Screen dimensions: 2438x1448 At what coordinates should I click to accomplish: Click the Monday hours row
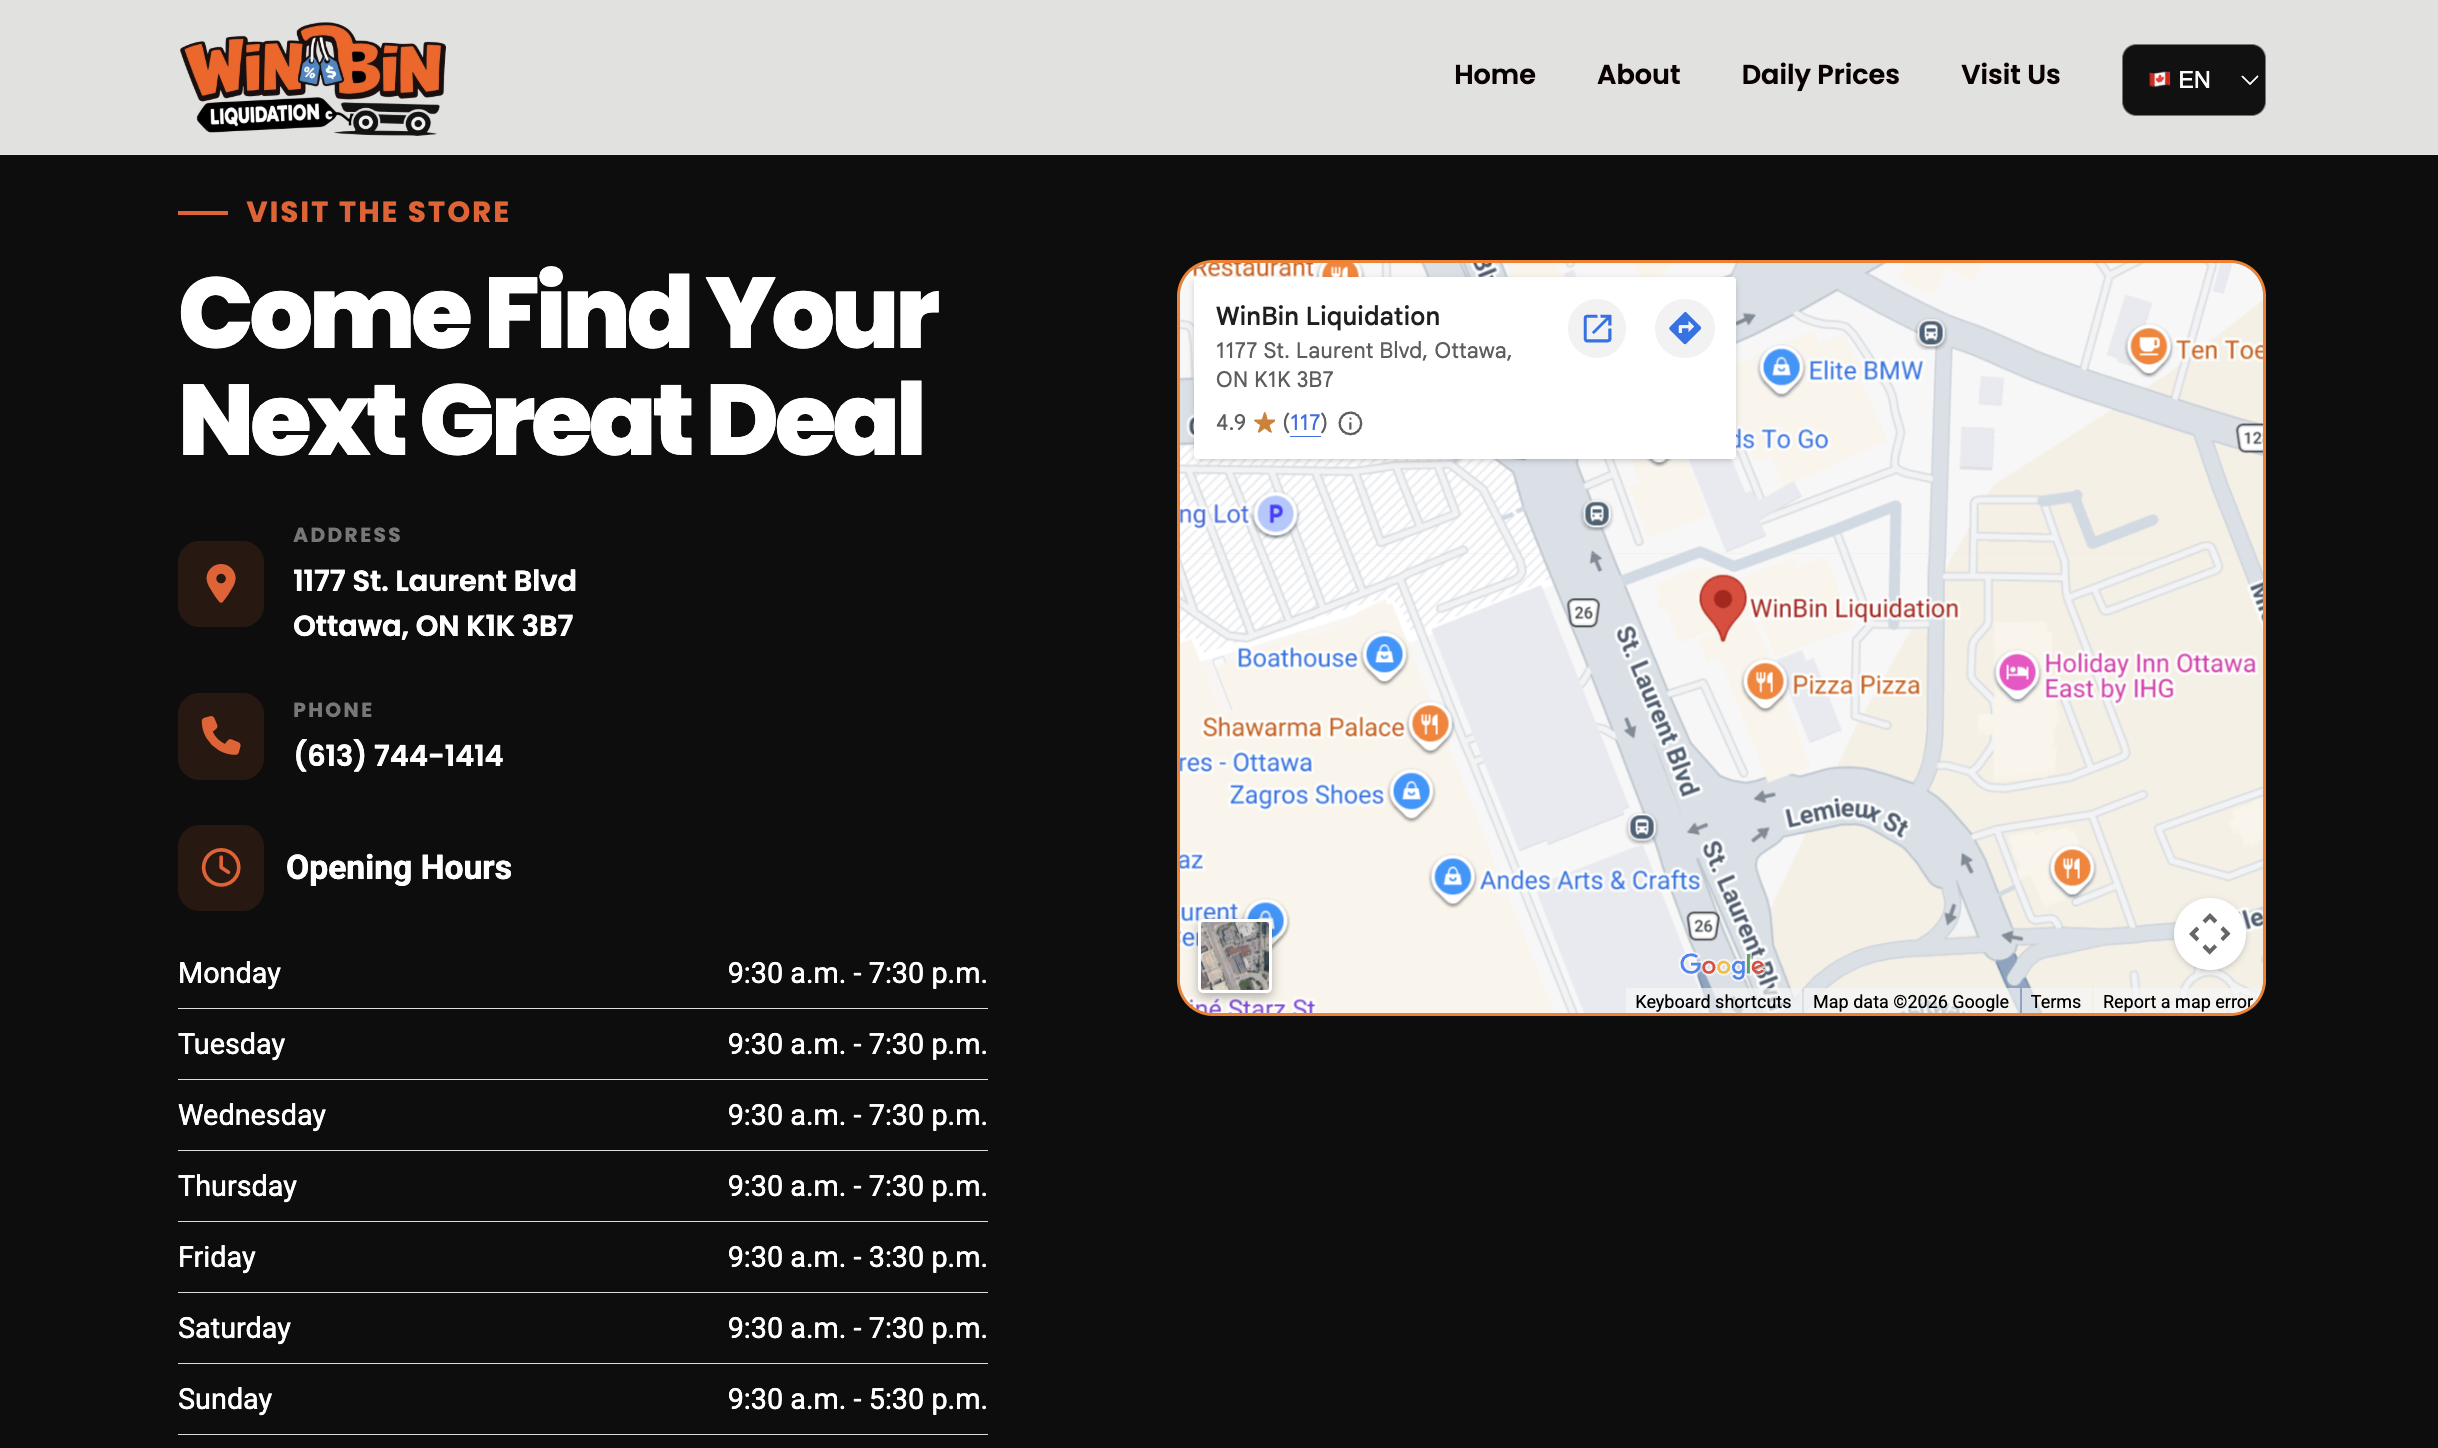(x=582, y=973)
